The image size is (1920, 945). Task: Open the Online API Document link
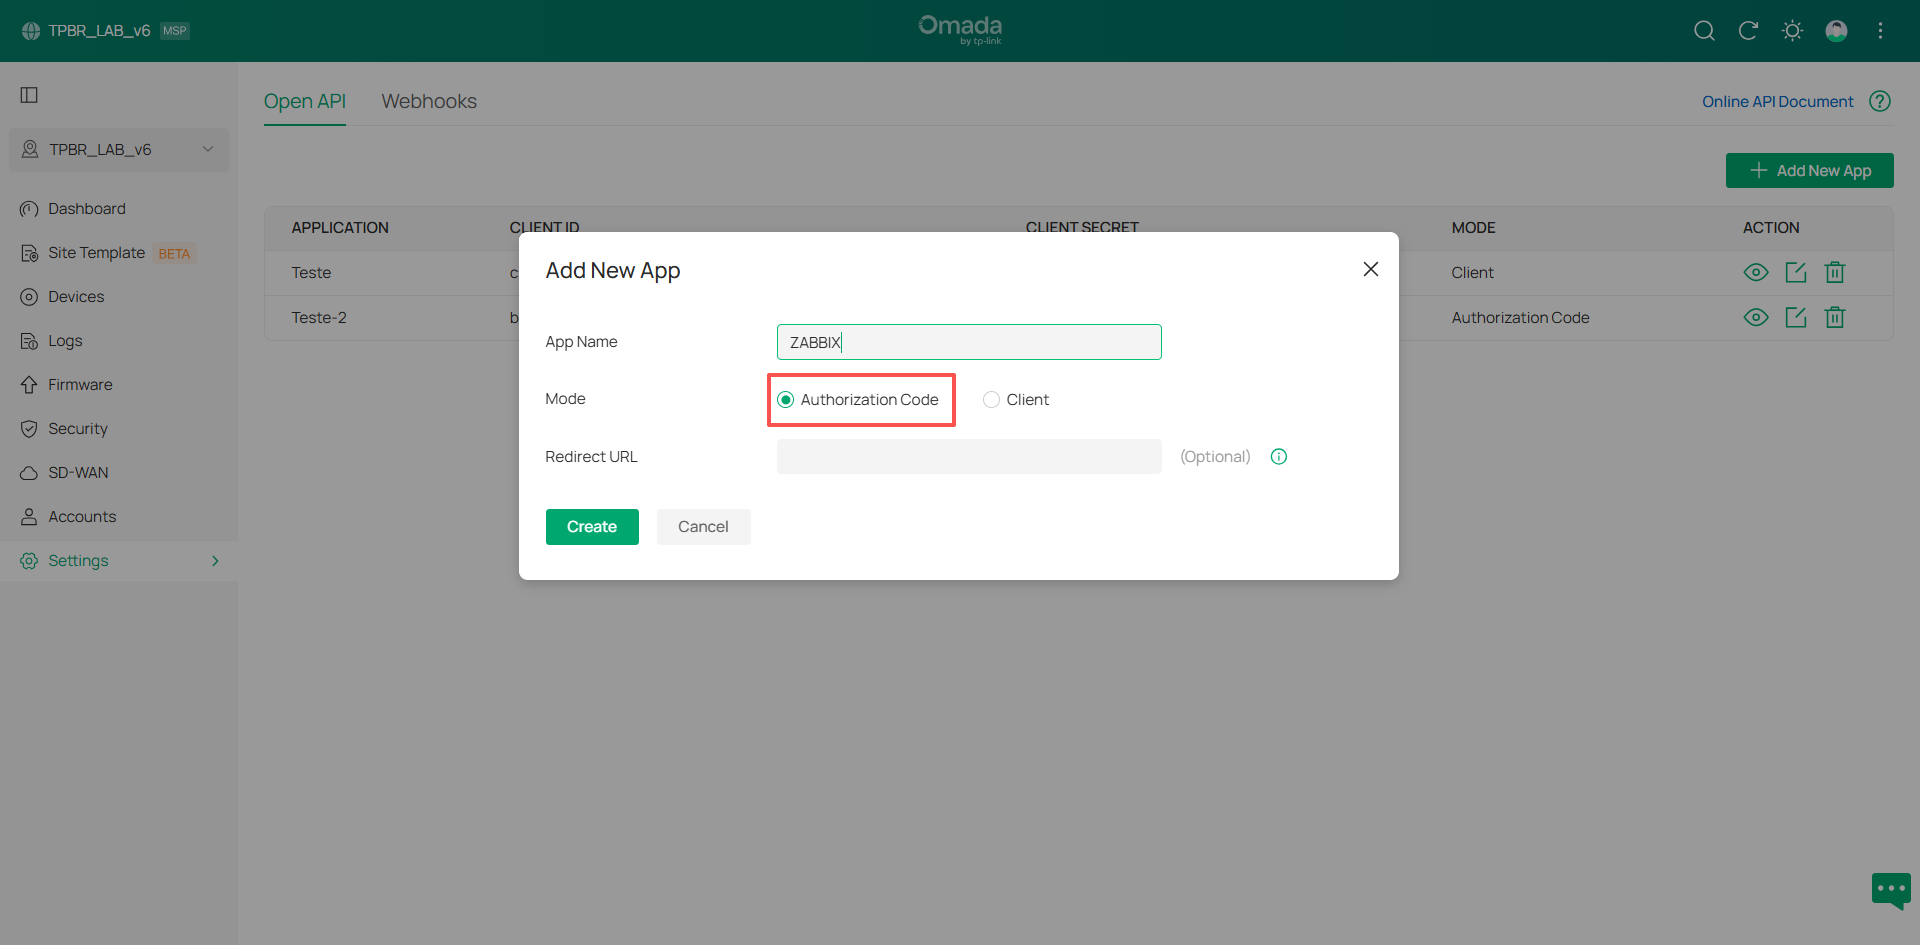(1777, 101)
